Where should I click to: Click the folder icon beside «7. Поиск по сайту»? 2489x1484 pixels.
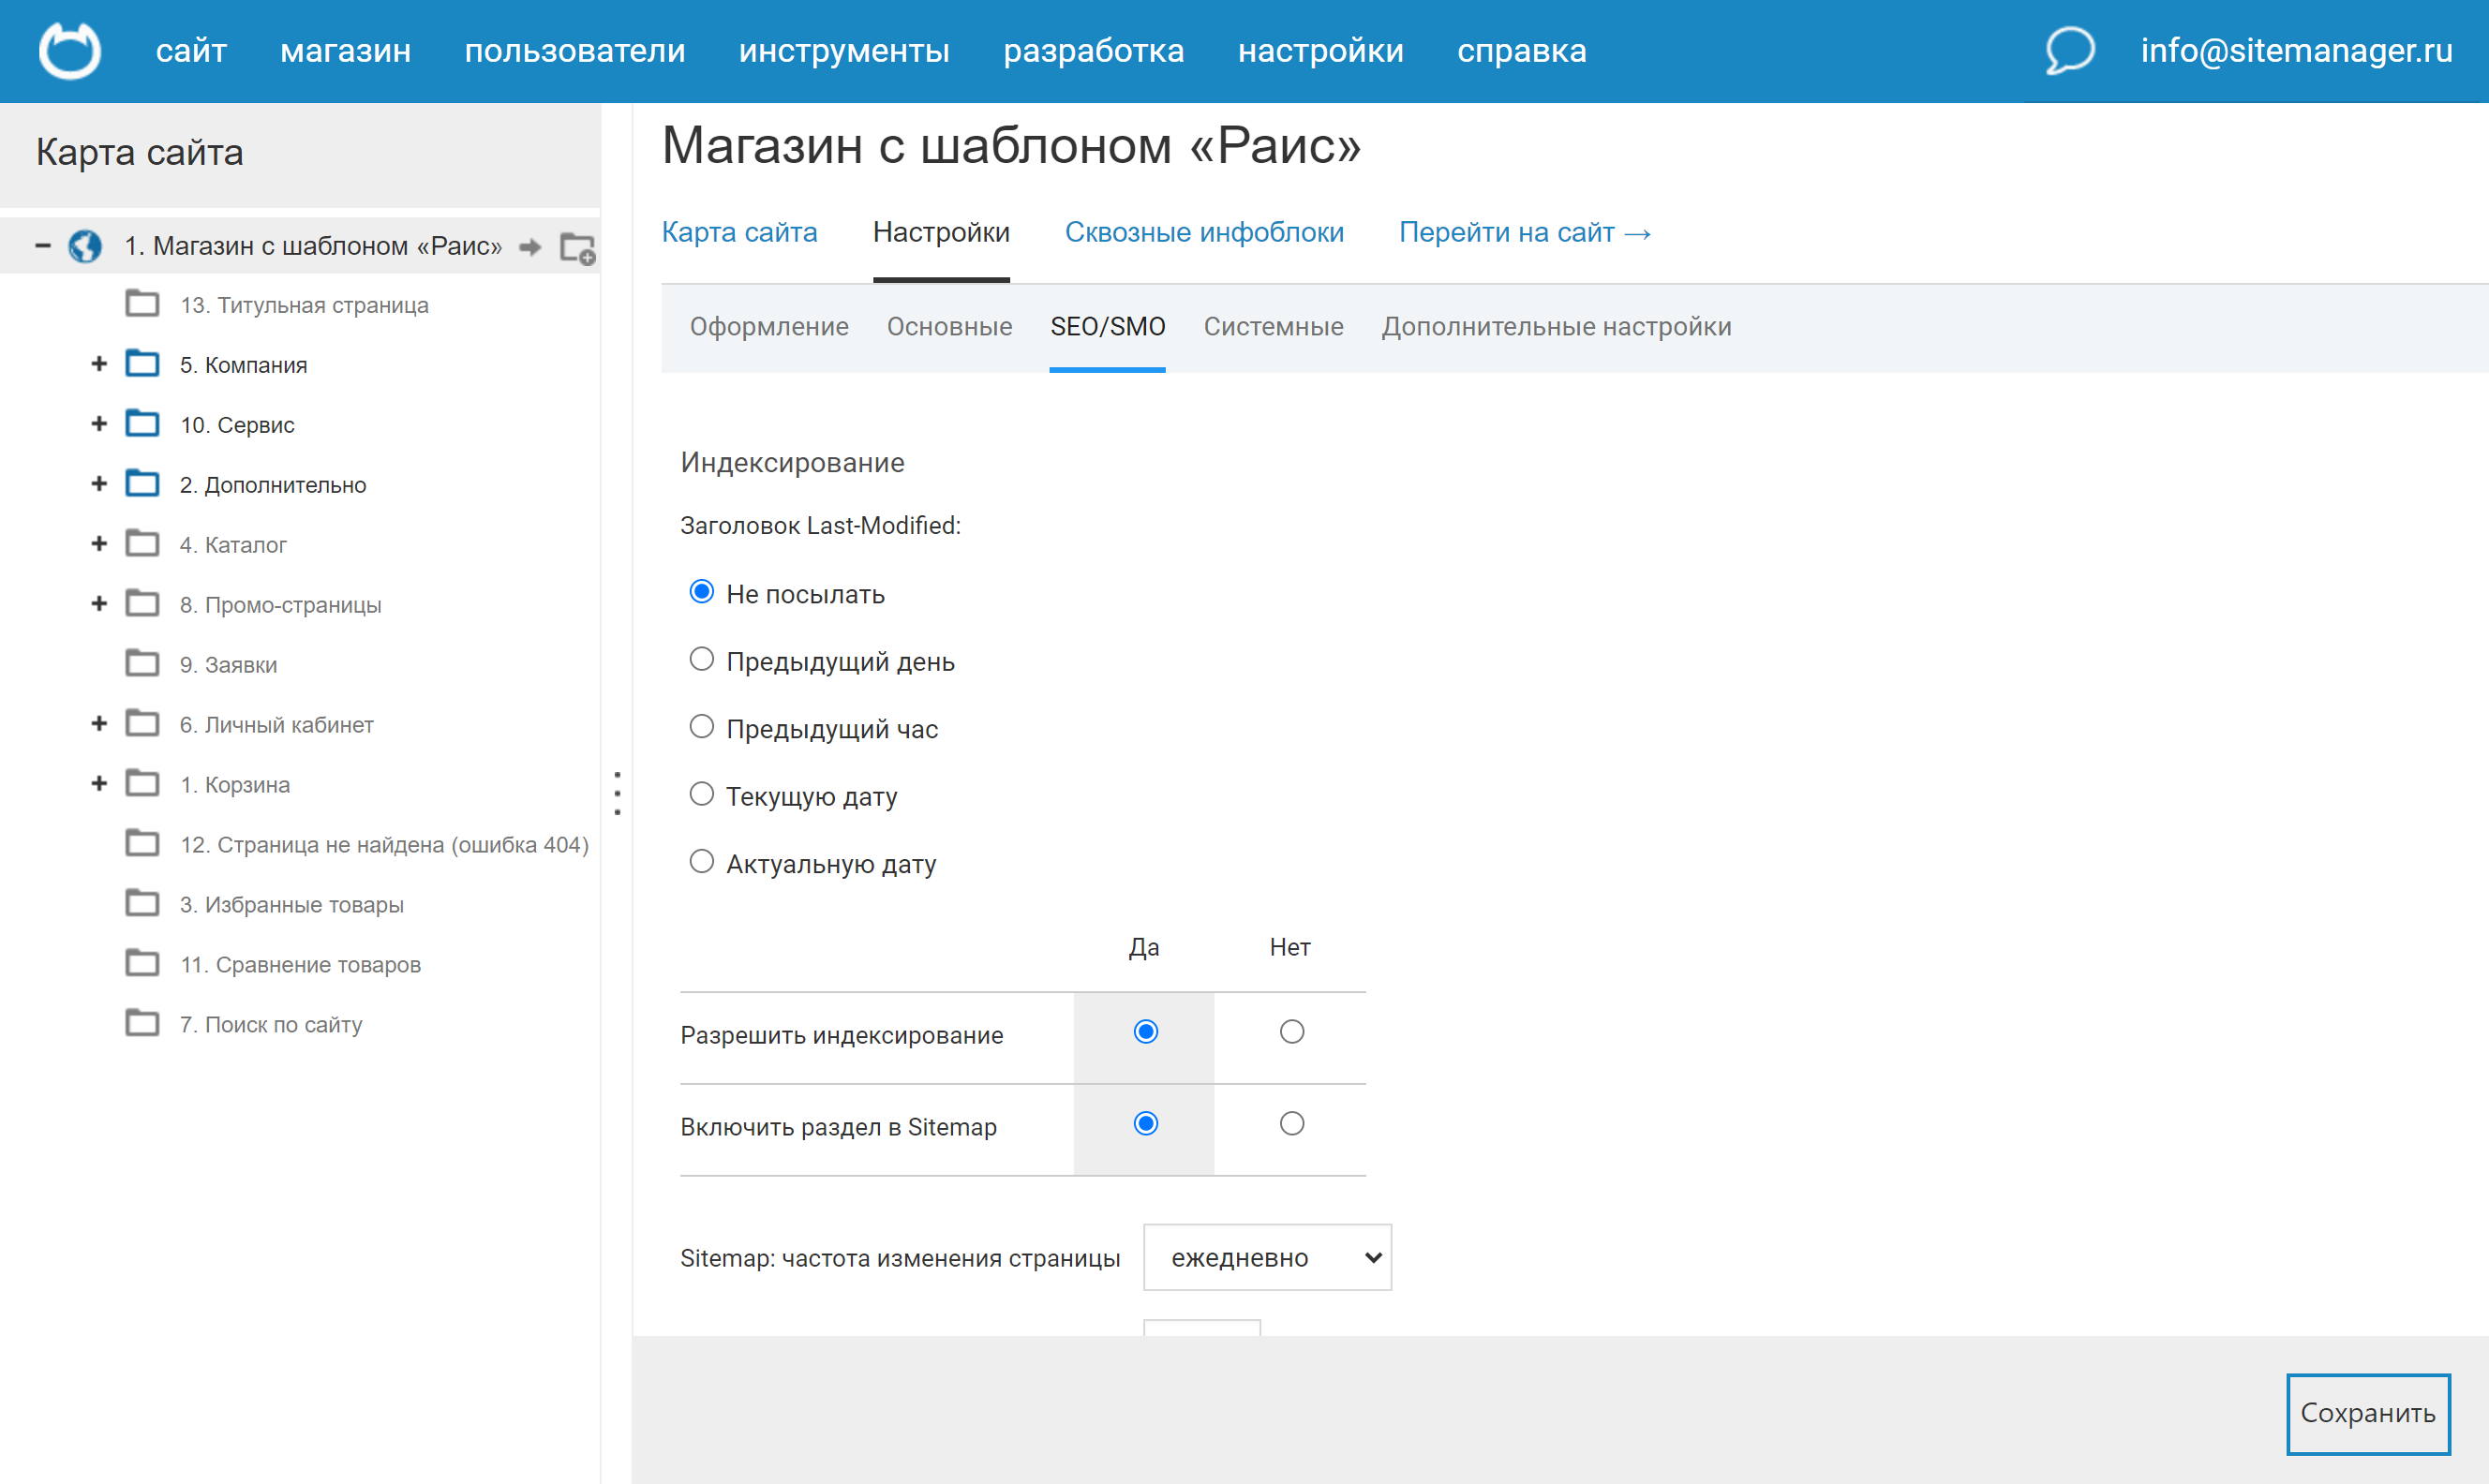click(x=142, y=1022)
